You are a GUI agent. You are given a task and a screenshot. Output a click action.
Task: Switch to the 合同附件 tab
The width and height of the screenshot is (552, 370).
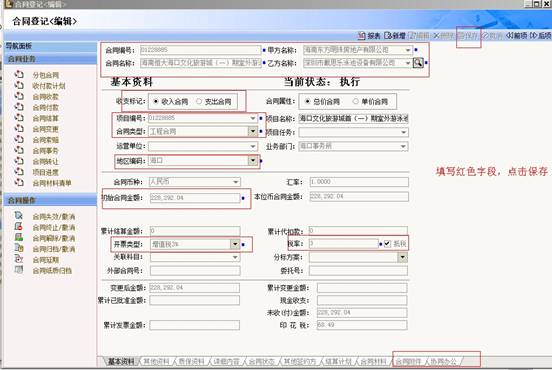408,362
